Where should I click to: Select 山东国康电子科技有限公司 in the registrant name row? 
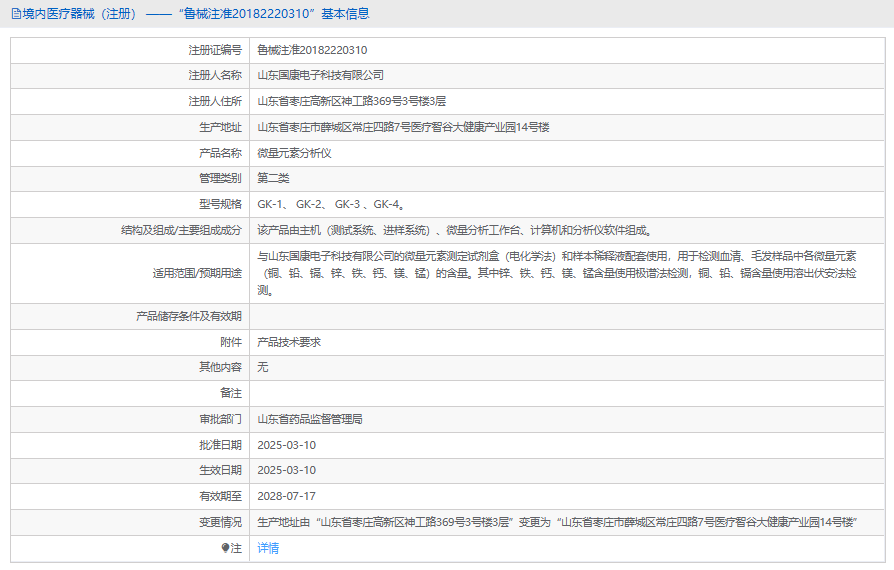coord(320,75)
